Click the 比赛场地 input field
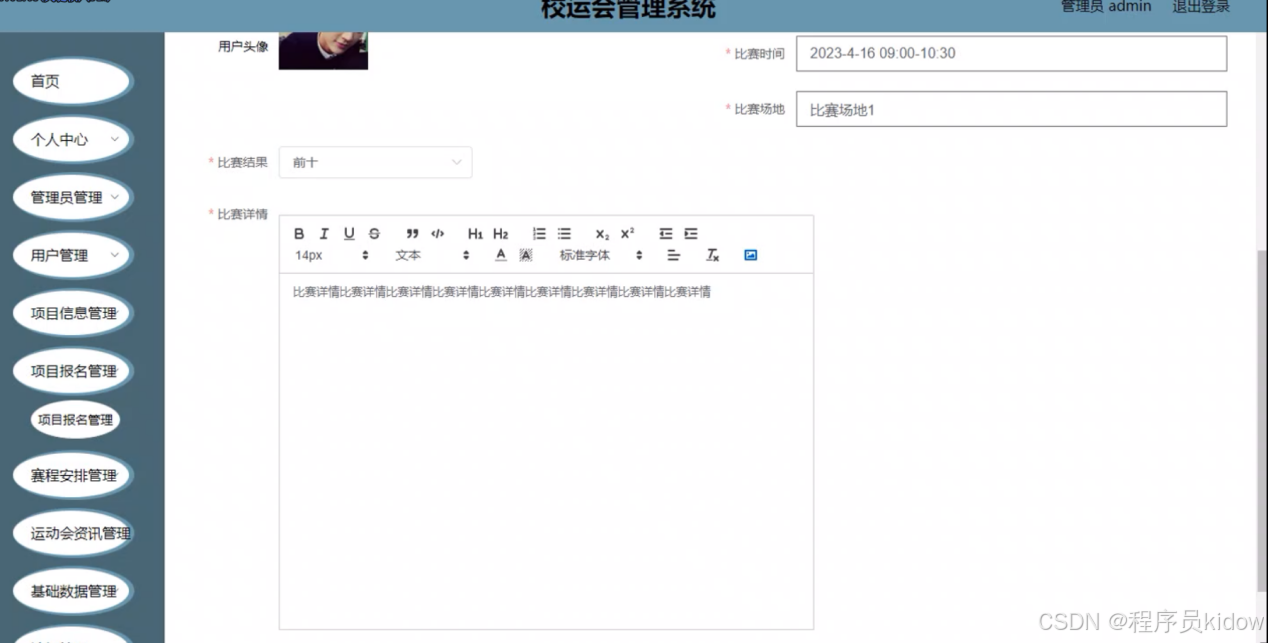 1011,110
